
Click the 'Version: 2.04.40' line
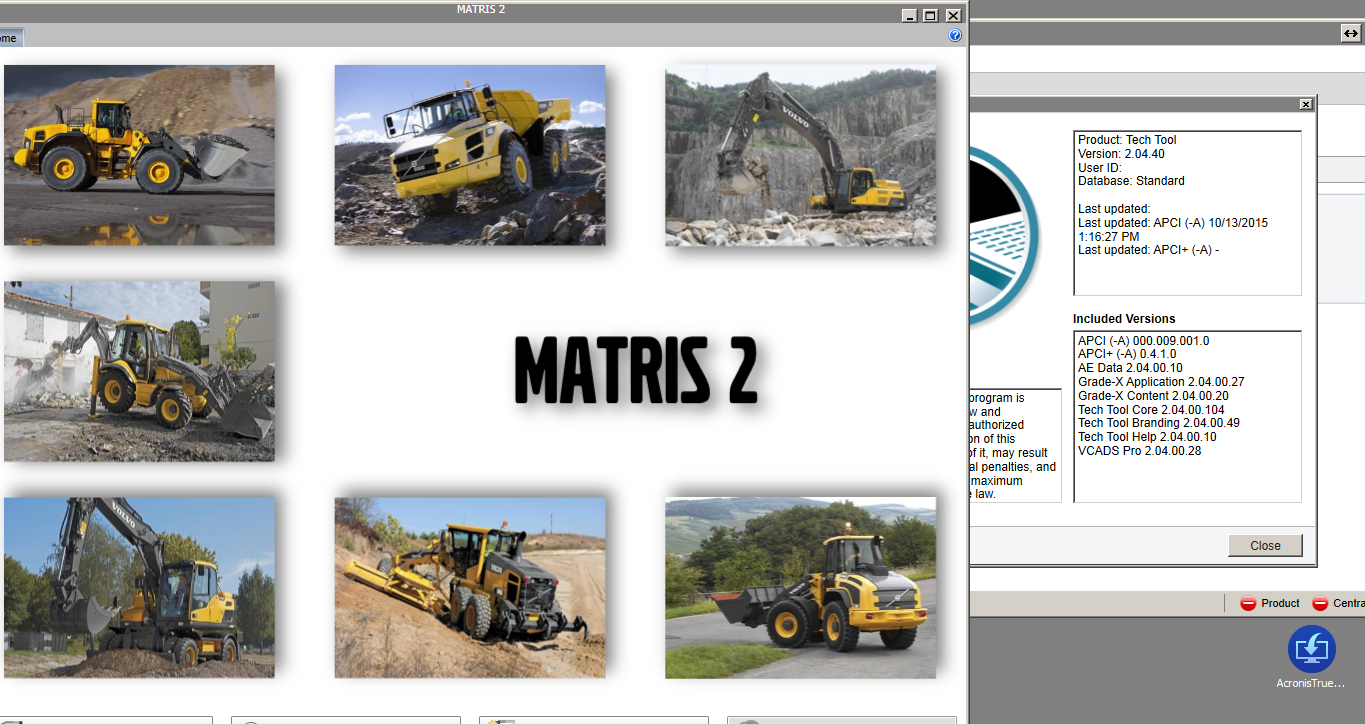(x=1121, y=154)
